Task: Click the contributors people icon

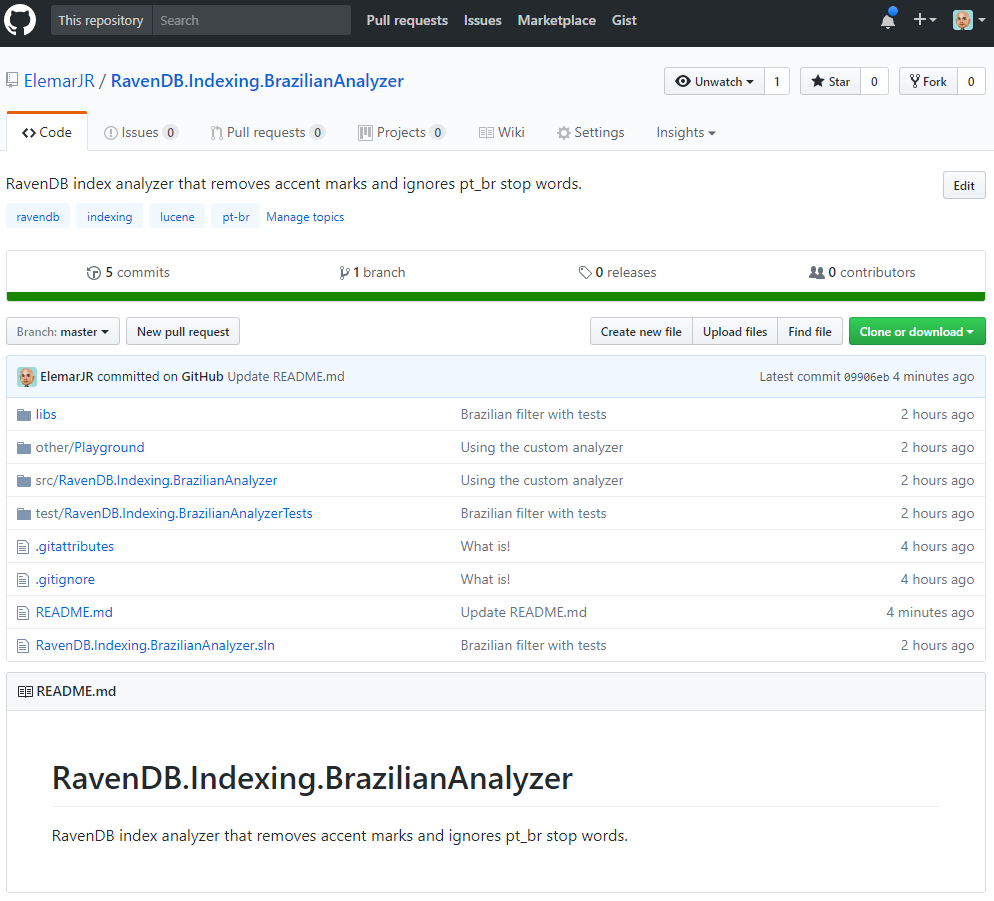Action: click(817, 272)
